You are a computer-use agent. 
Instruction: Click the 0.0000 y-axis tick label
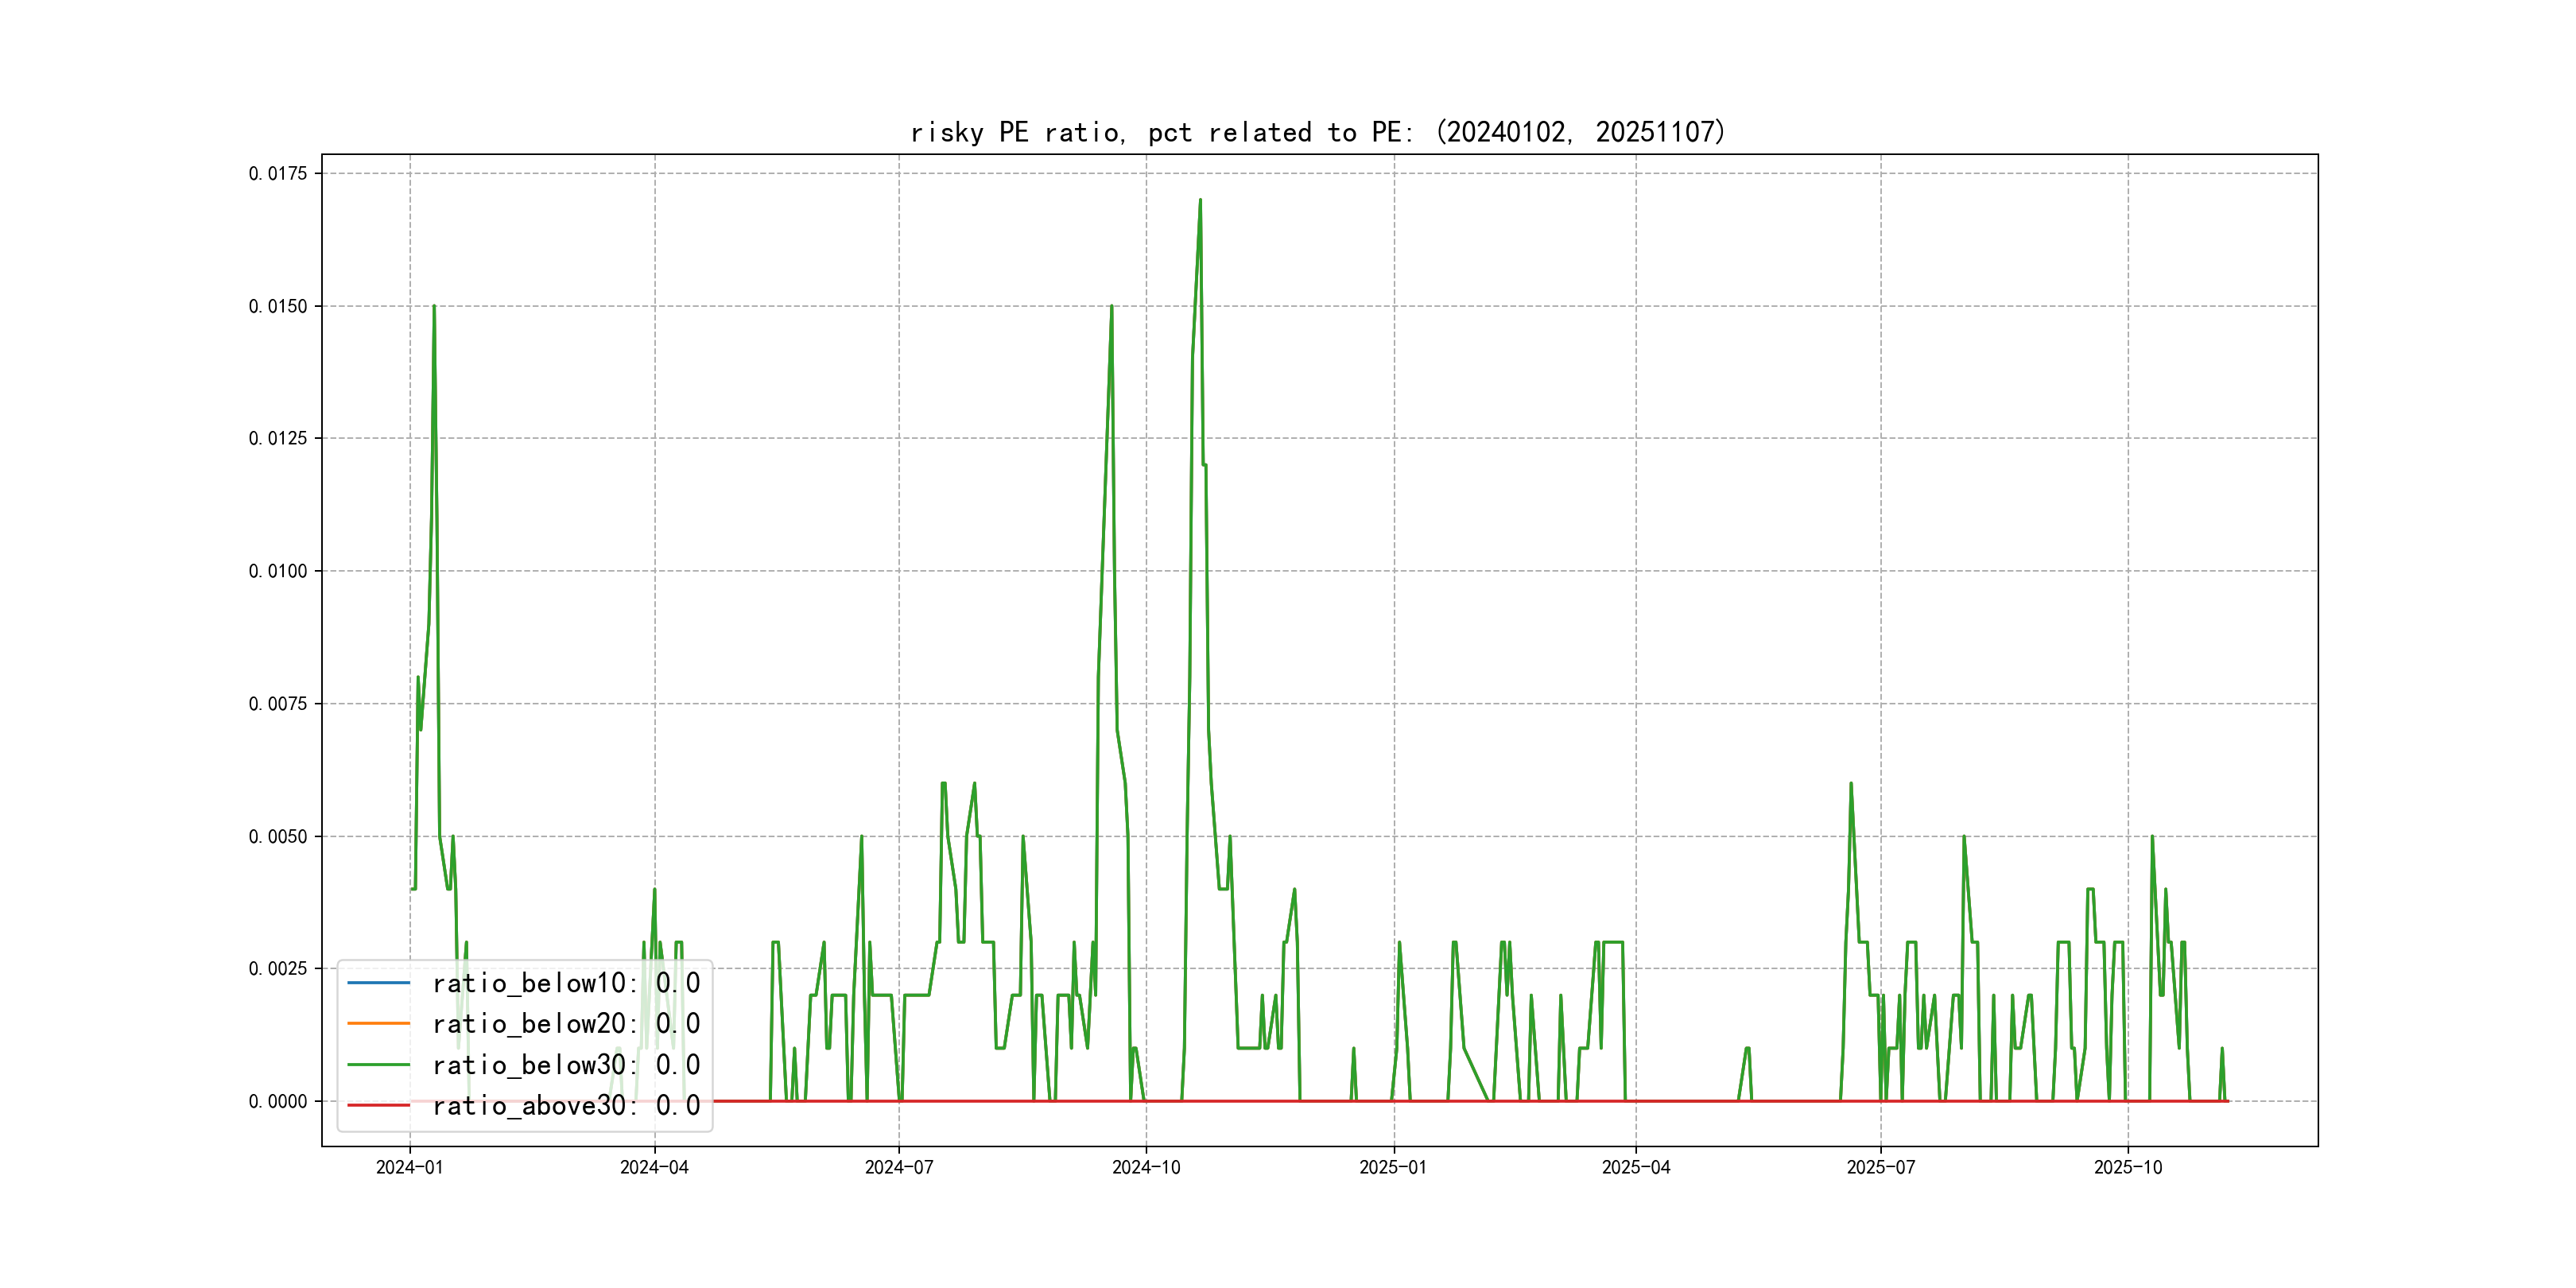tap(278, 1101)
